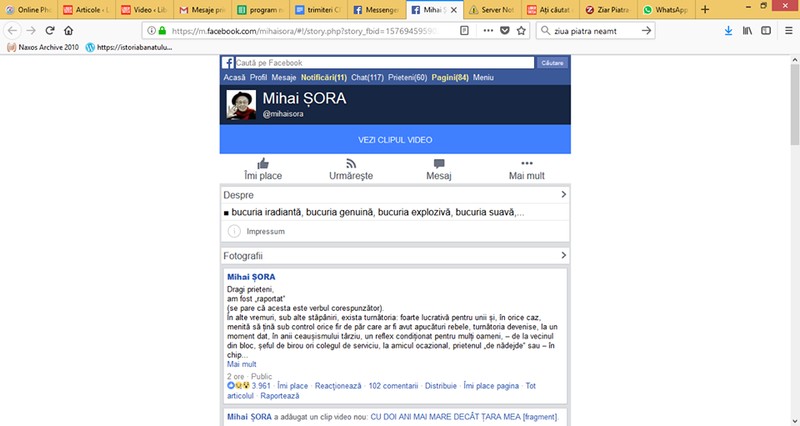Submit search with the arrow in search box
This screenshot has width=800, height=426.
click(646, 31)
